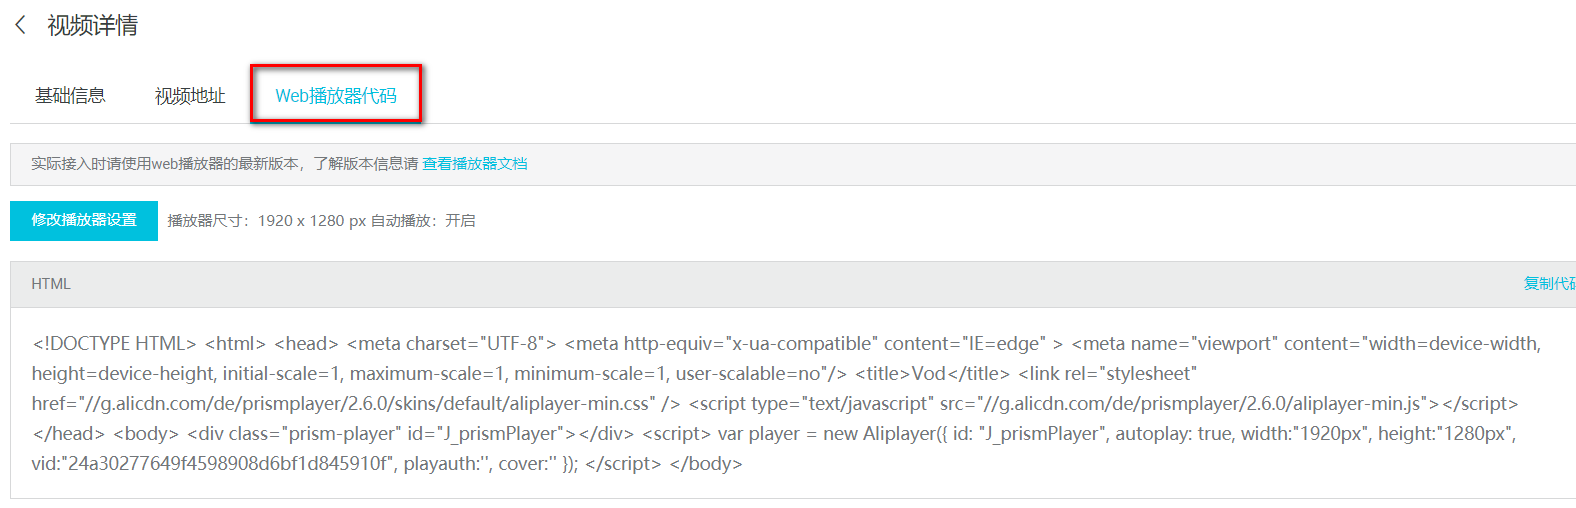Click the 修改播放器设置 button
The image size is (1576, 508).
click(84, 220)
